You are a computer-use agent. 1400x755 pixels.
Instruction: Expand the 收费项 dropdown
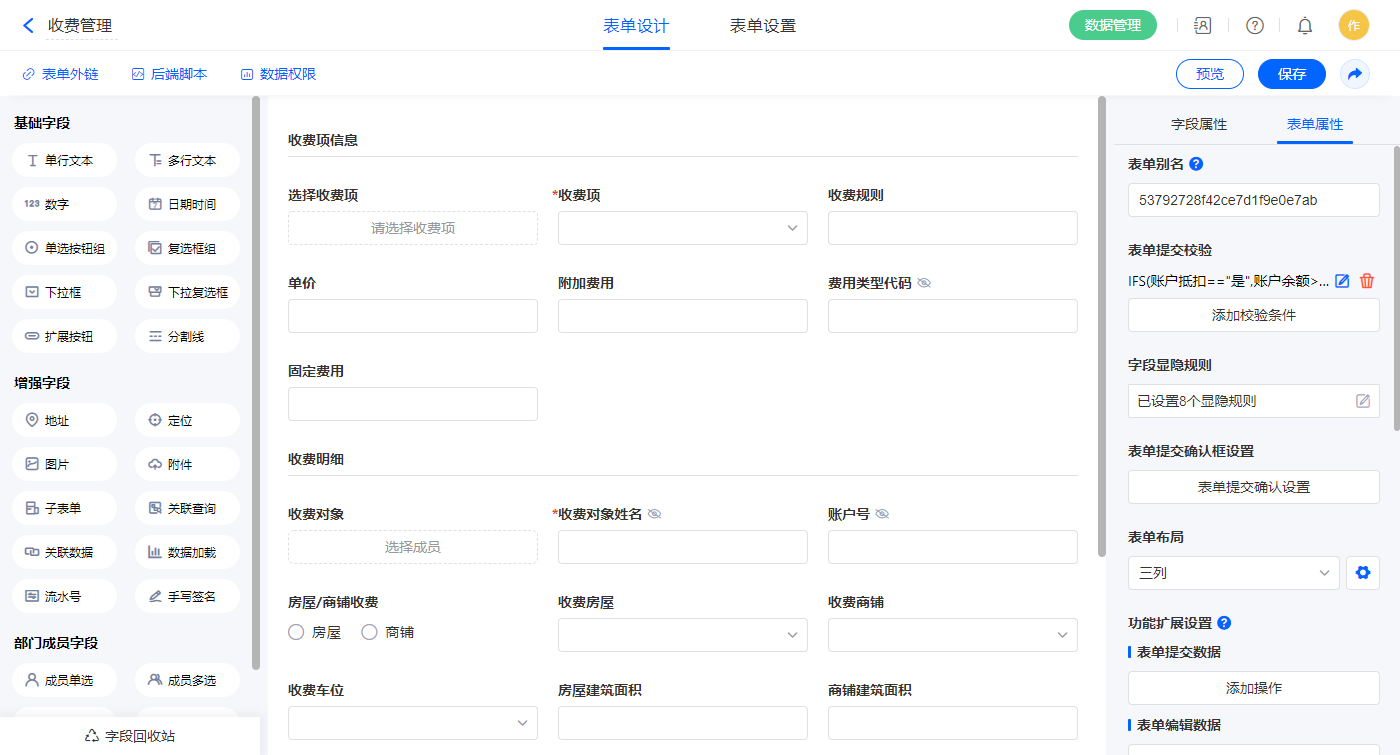click(x=682, y=228)
